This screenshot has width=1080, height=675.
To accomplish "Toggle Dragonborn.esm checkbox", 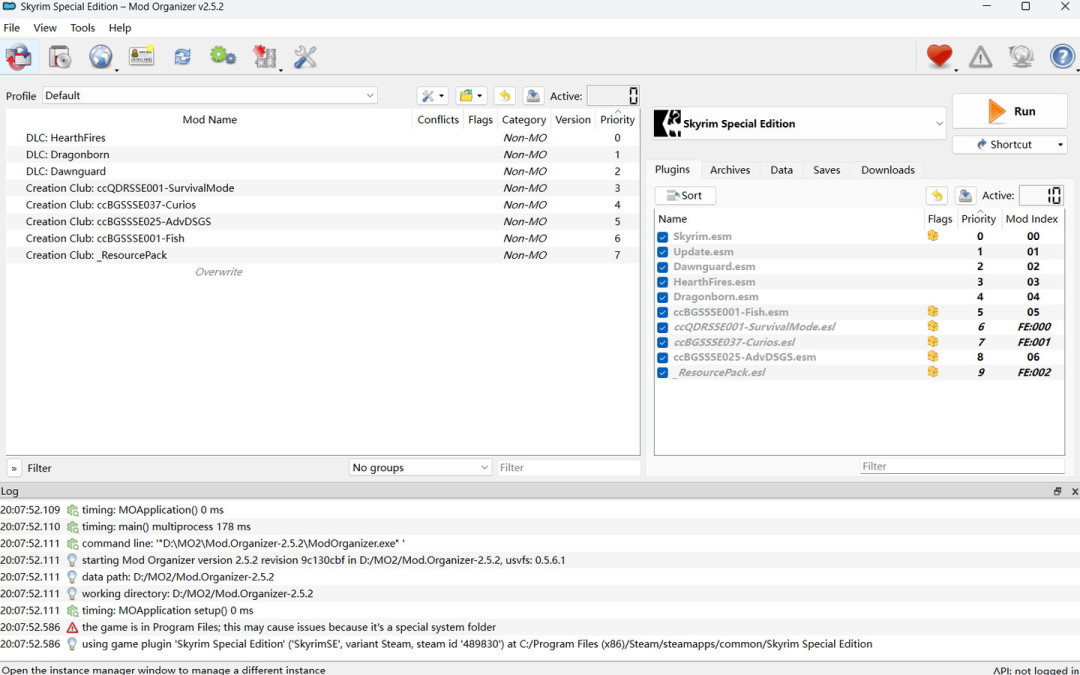I will click(x=663, y=298).
